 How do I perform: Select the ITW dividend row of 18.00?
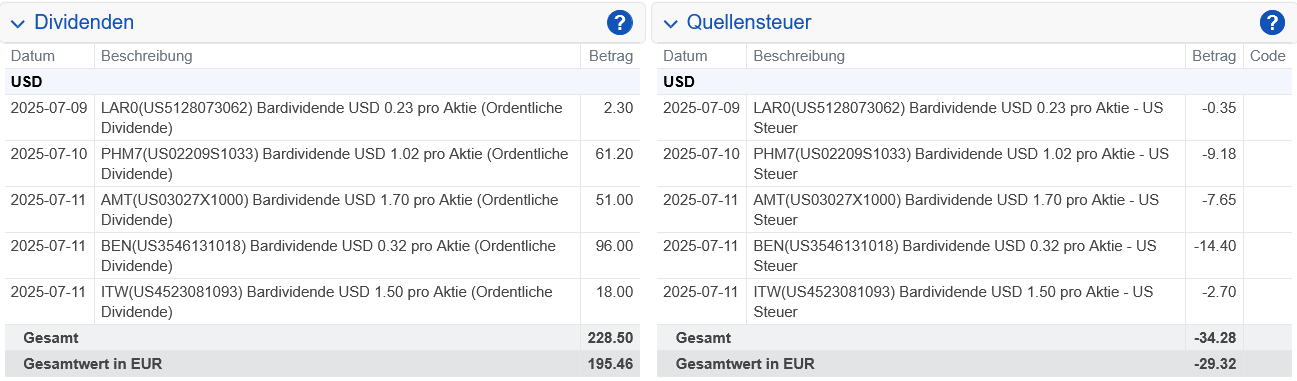click(x=321, y=302)
